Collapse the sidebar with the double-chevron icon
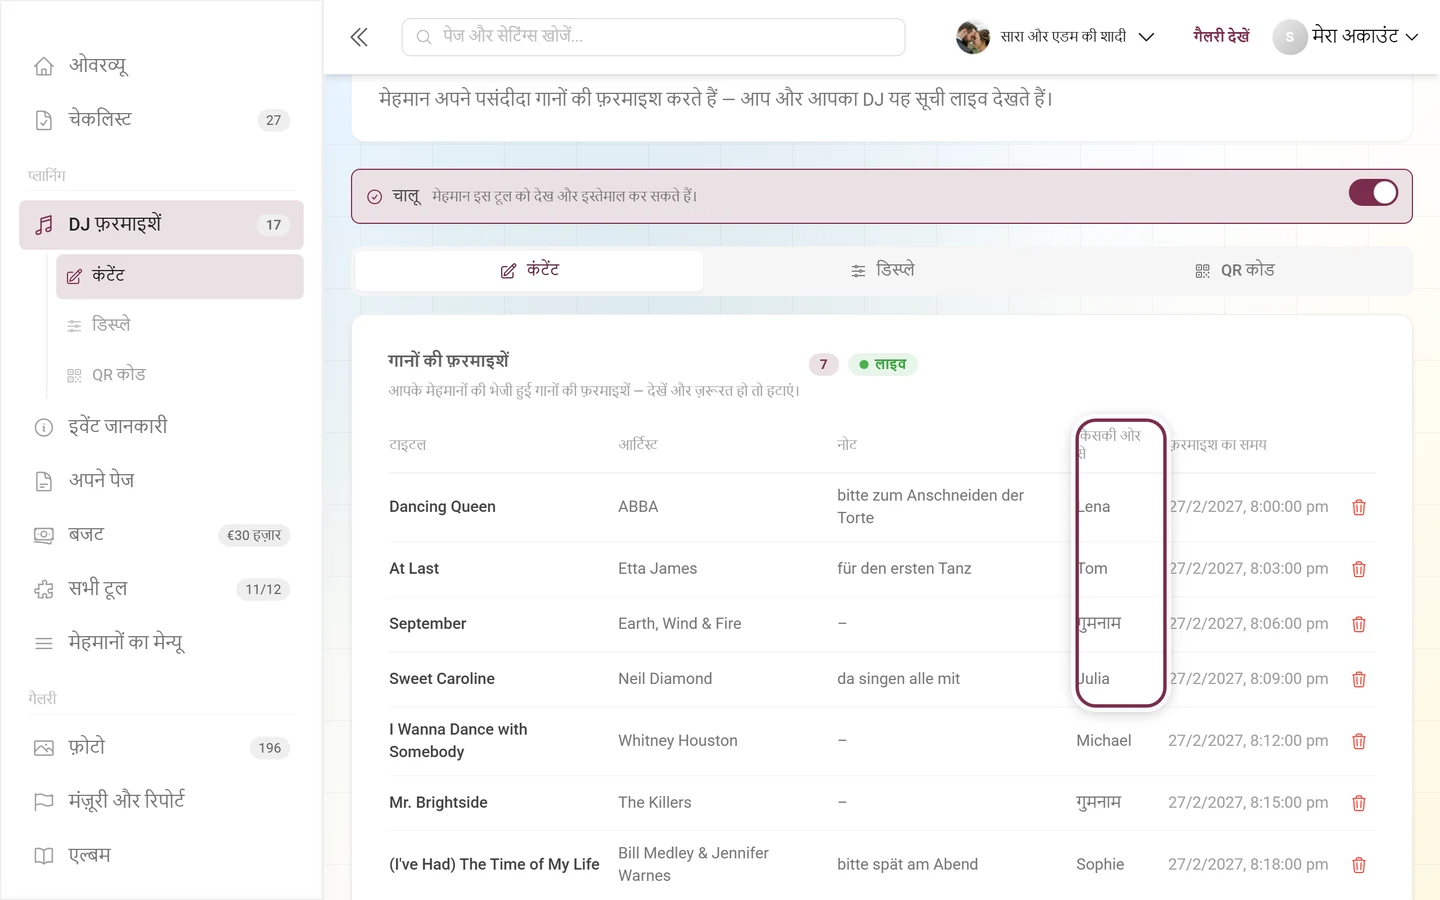The image size is (1440, 900). coord(359,38)
